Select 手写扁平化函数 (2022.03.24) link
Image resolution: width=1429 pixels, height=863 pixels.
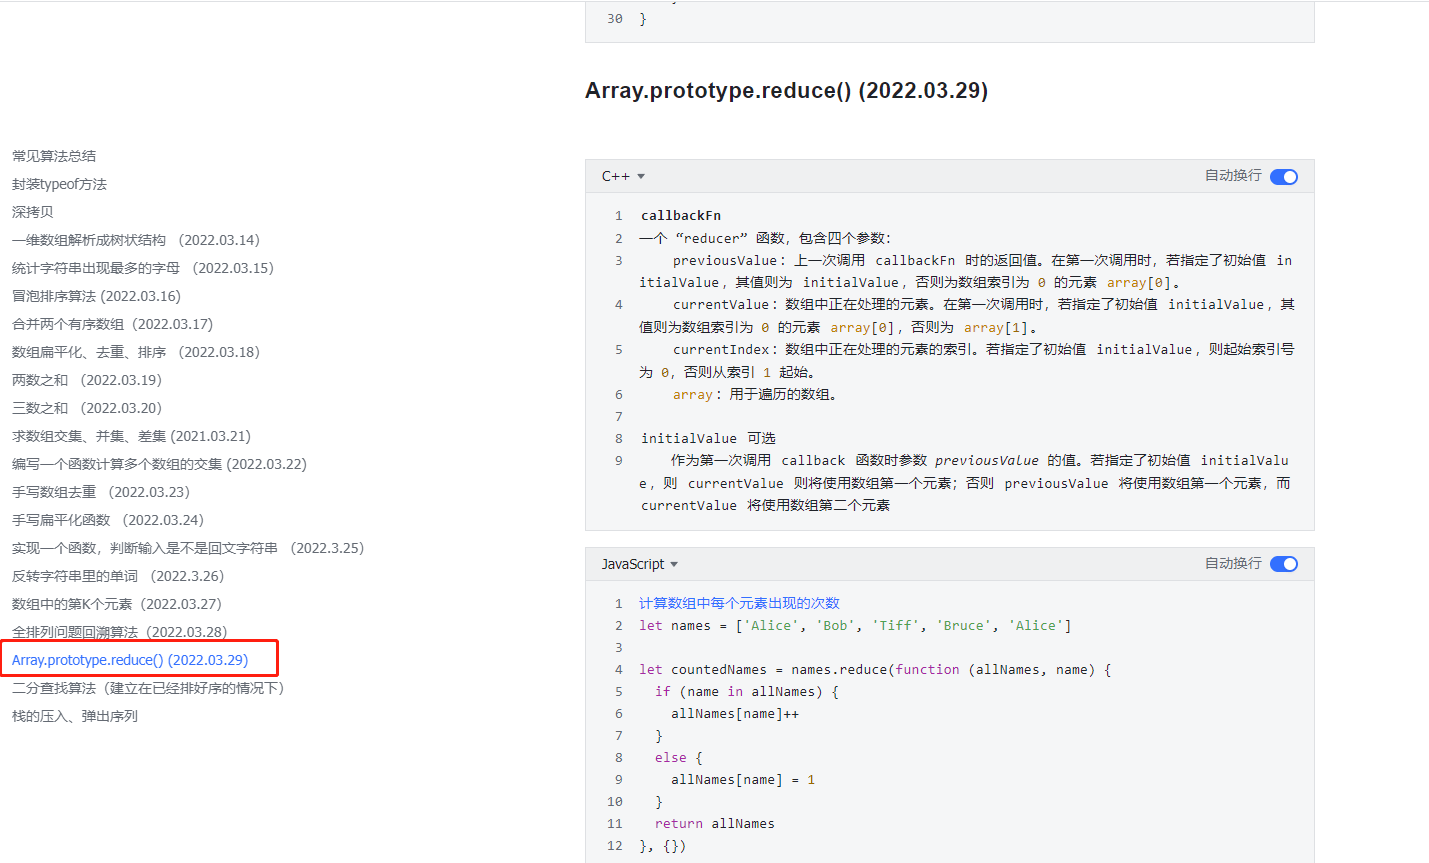107,520
